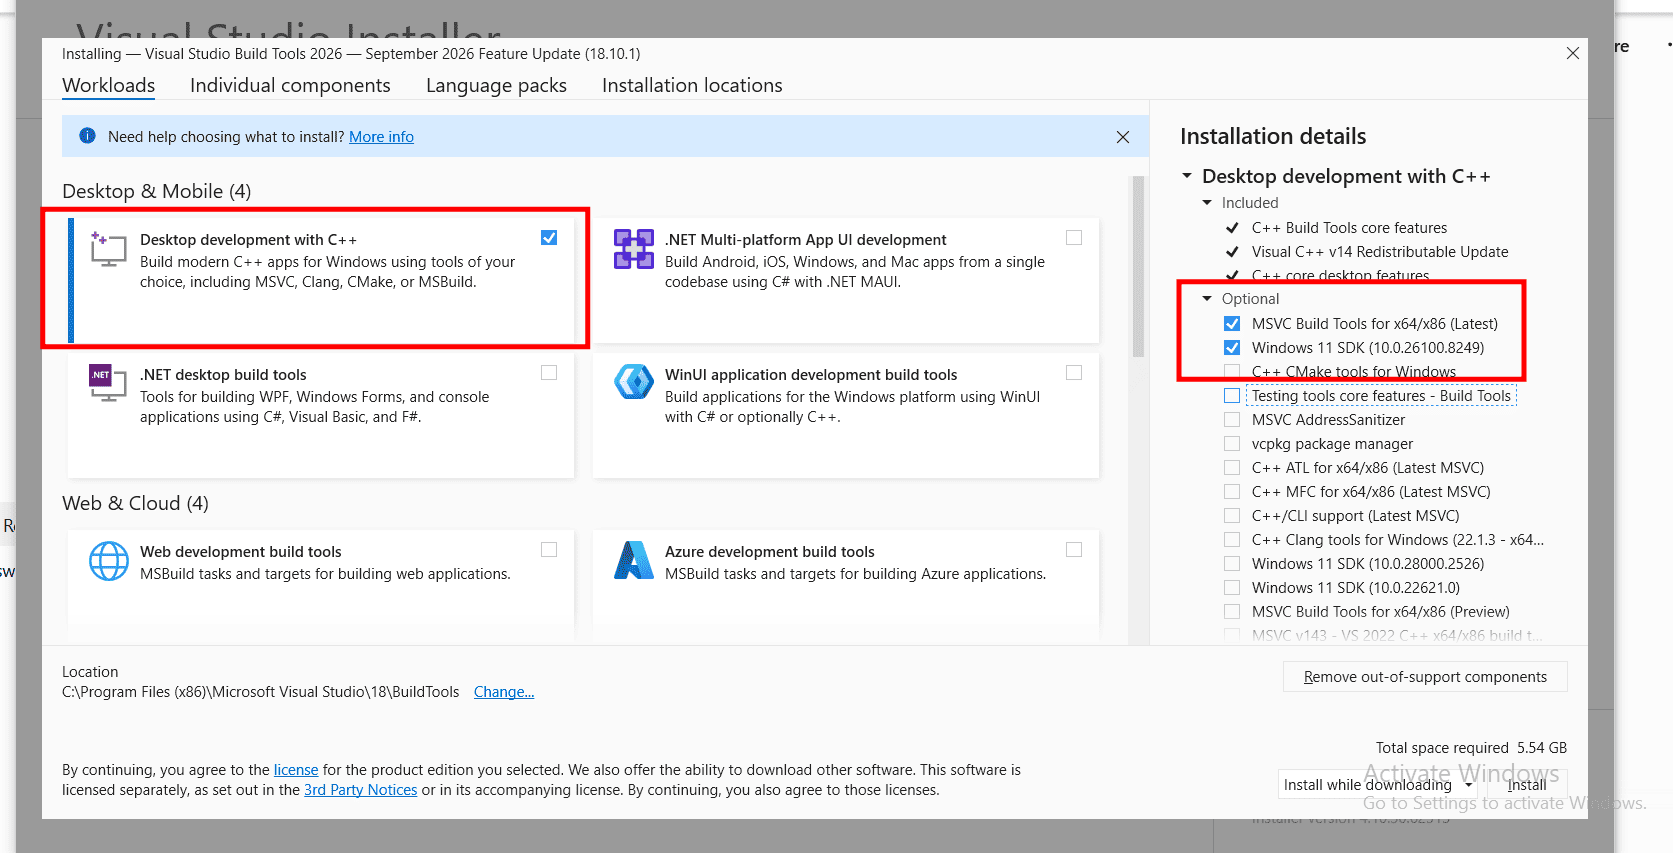The width and height of the screenshot is (1673, 853).
Task: Enable MSVC AddressSanitizer option
Action: point(1232,420)
